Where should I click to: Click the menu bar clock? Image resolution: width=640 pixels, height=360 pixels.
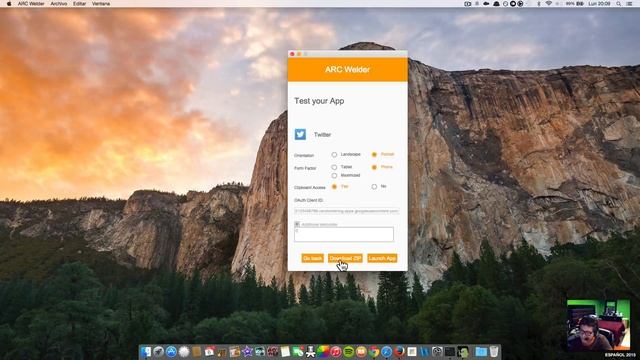click(600, 4)
